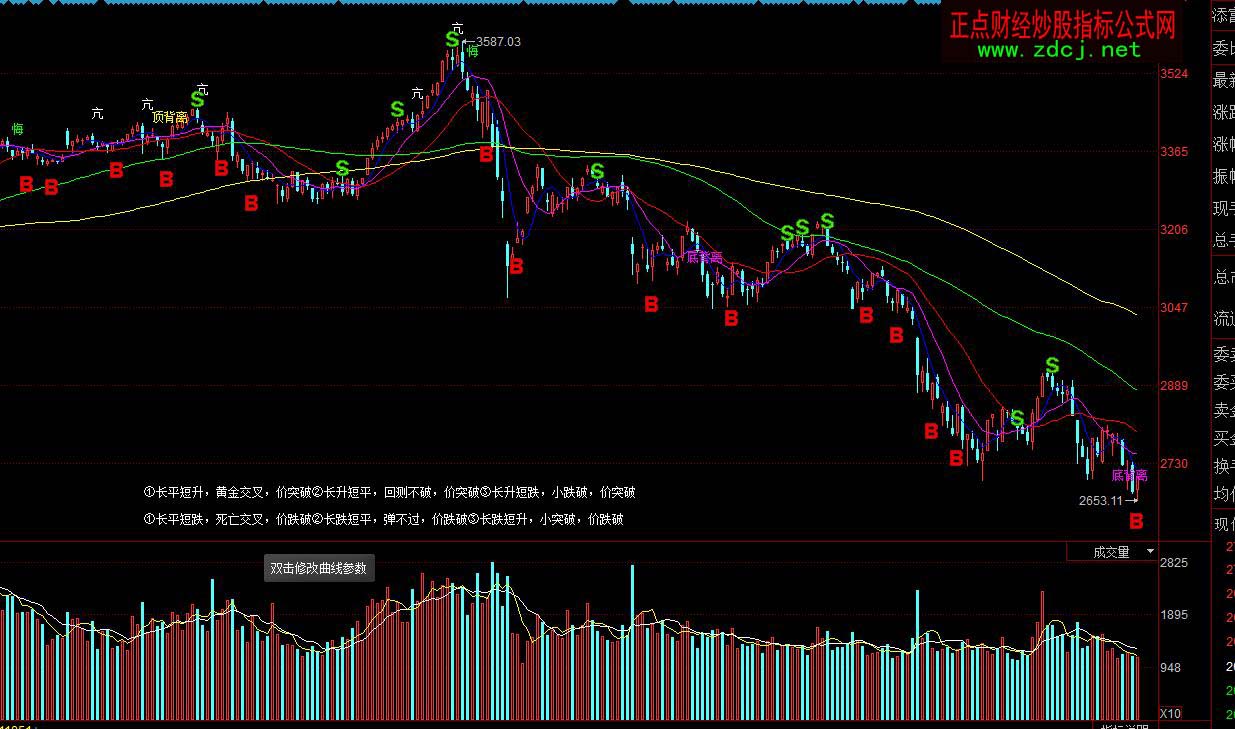Select the 3587.03 high price label
This screenshot has height=729, width=1235.
497,42
